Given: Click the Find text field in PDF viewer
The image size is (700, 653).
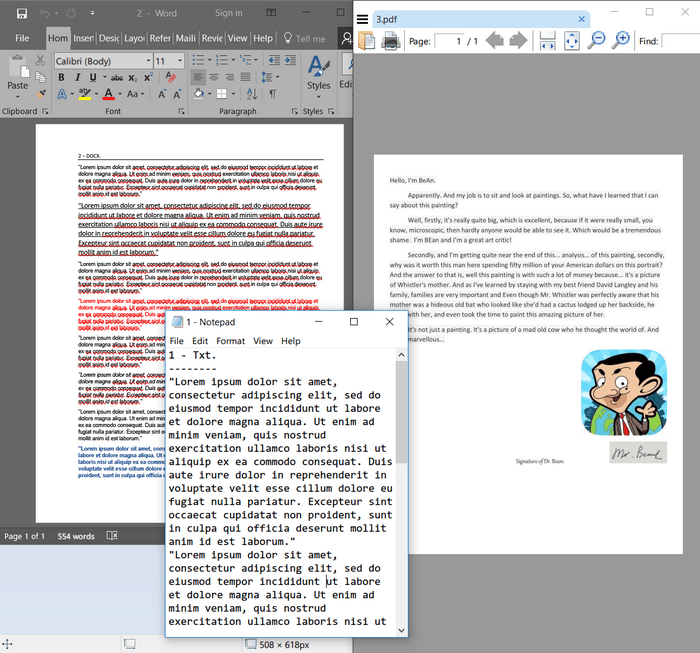Looking at the screenshot, I should click(x=680, y=41).
